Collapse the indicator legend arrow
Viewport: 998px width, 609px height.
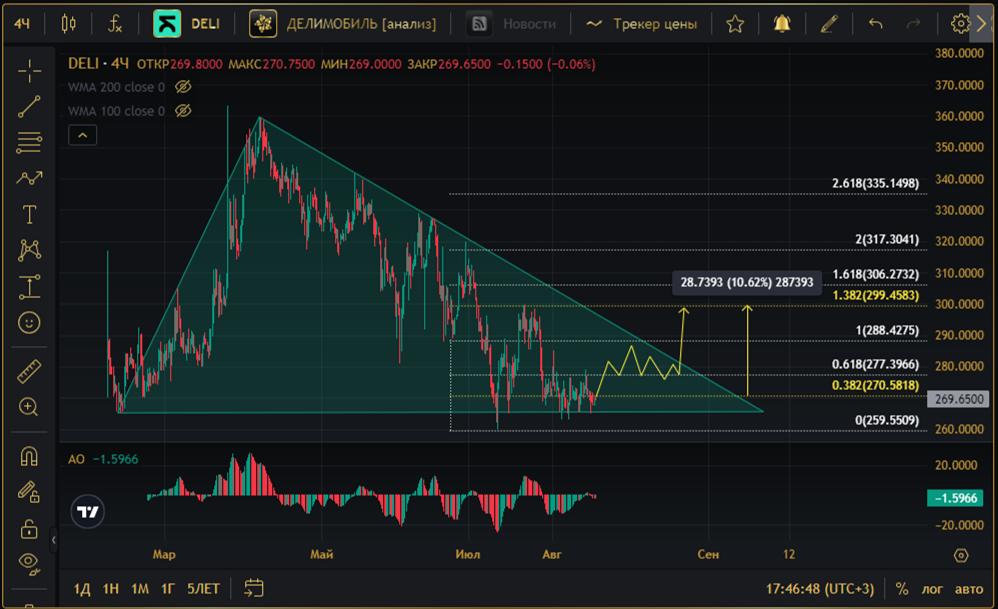(x=83, y=135)
